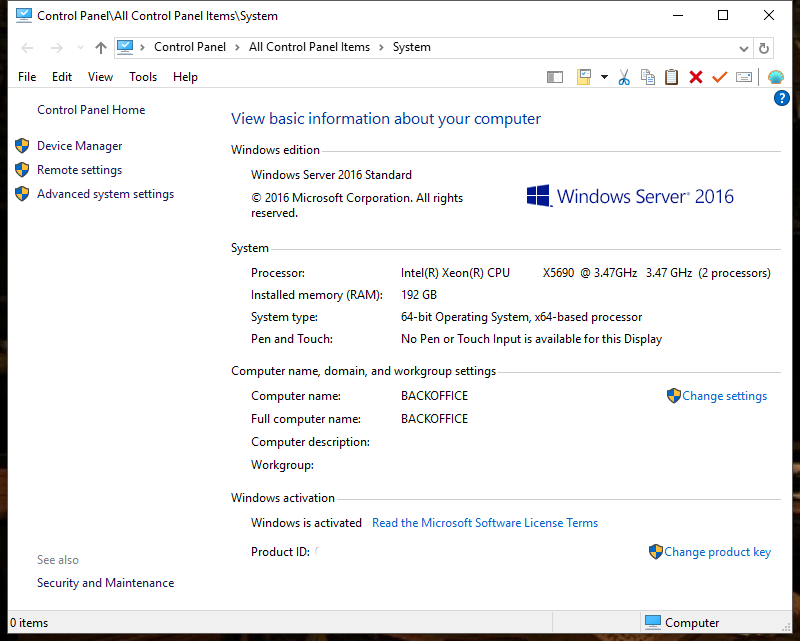Image resolution: width=800 pixels, height=641 pixels.
Task: Click the shield icon beside Change settings
Action: coord(673,396)
